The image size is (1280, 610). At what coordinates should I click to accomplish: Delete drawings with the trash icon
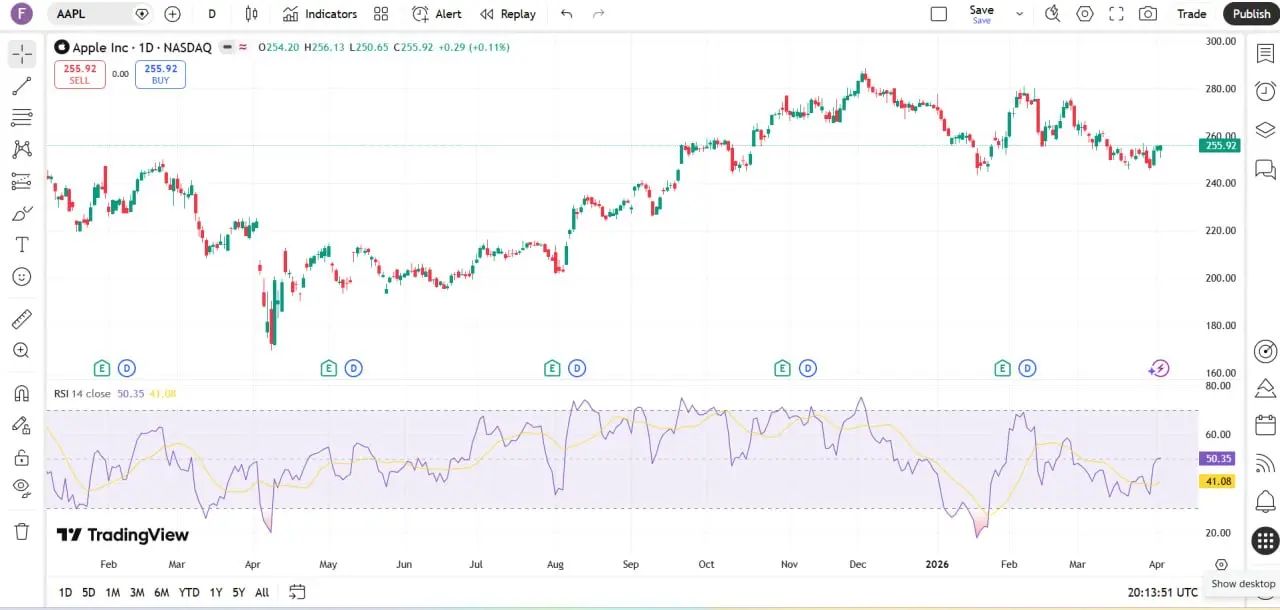click(x=22, y=531)
